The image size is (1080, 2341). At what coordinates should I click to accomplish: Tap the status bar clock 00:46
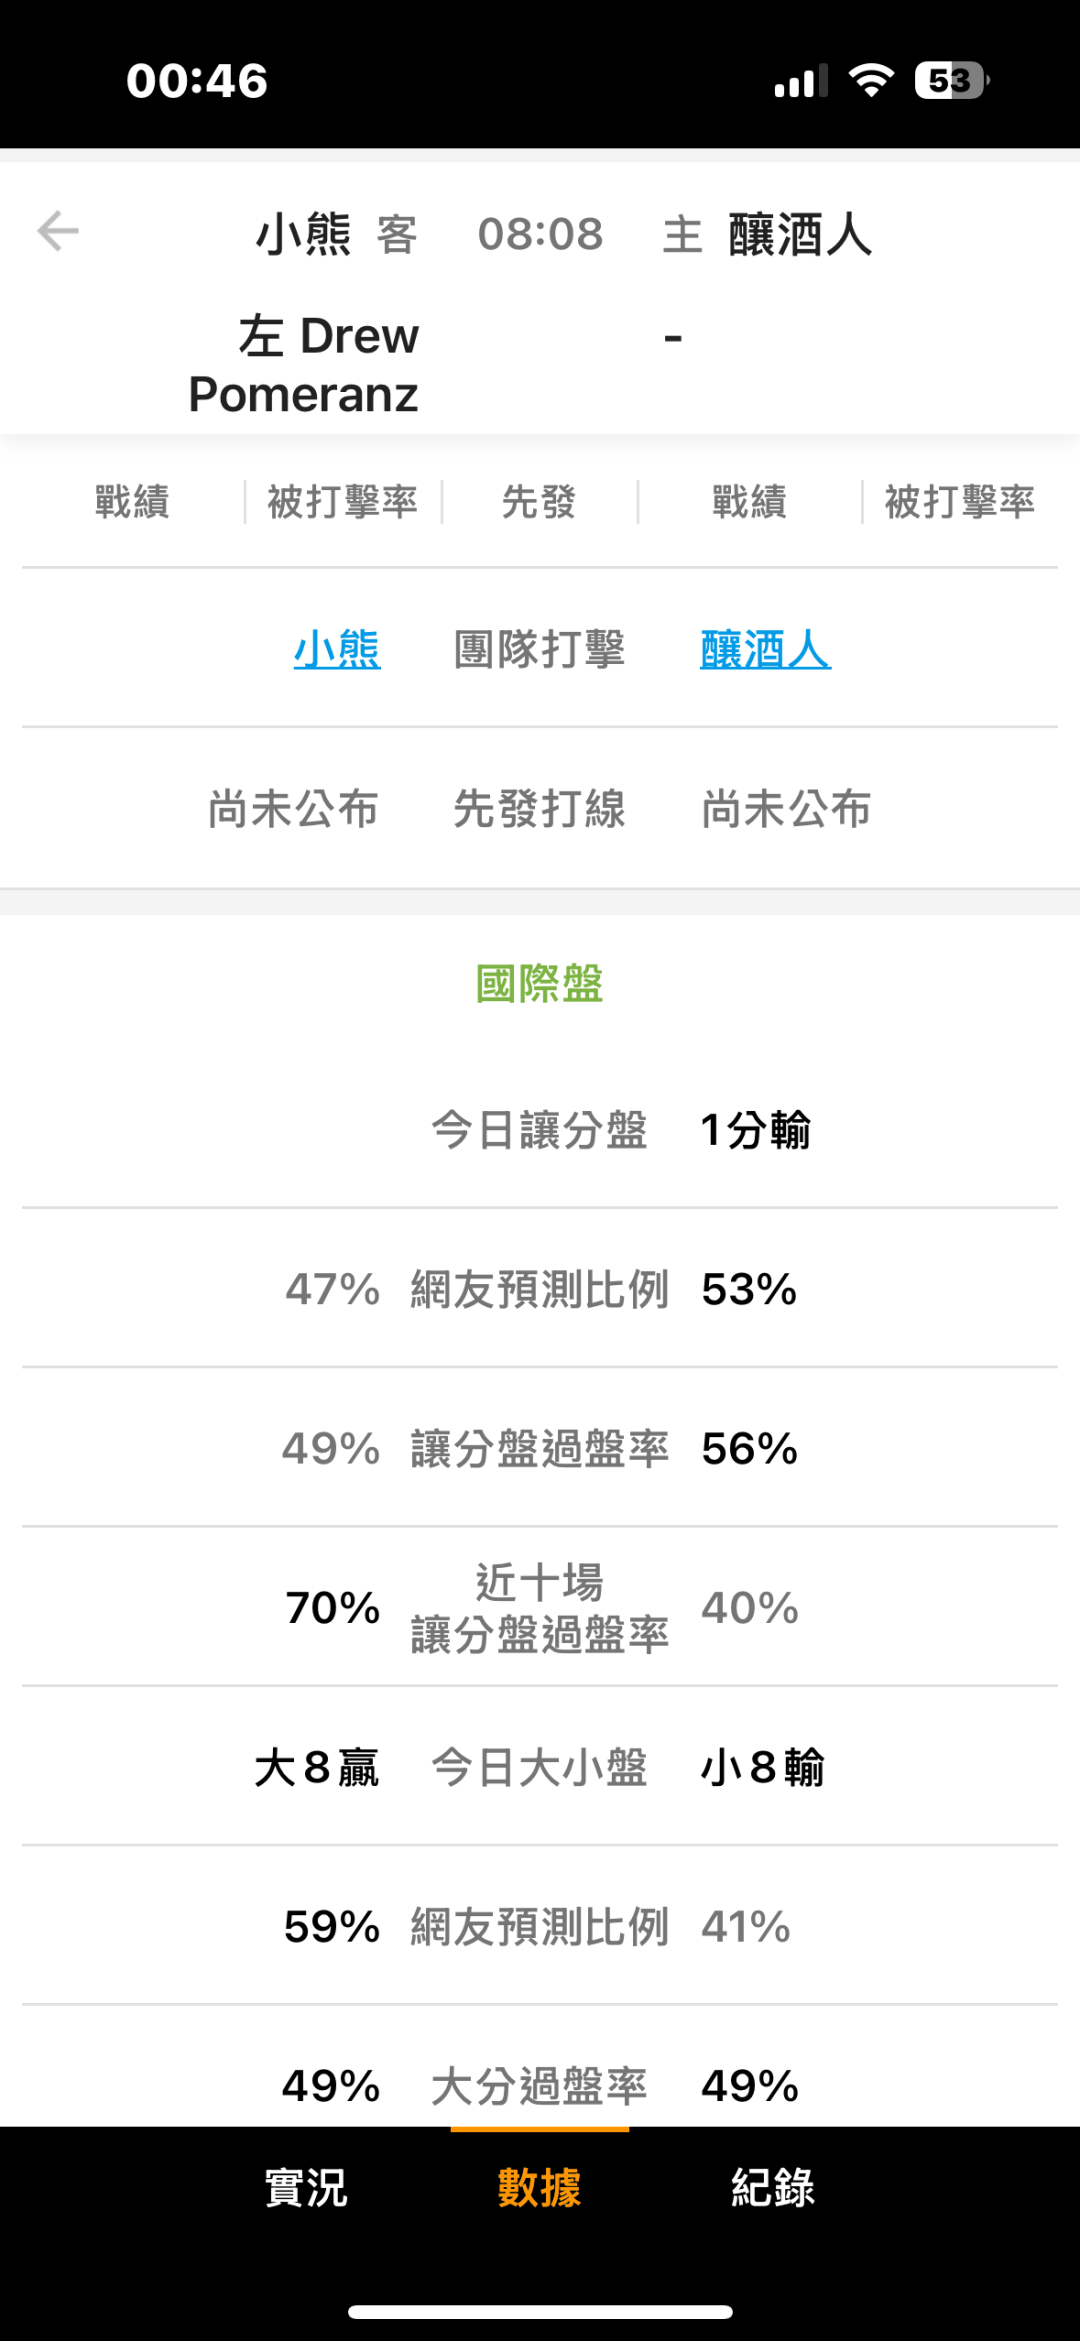click(x=197, y=81)
